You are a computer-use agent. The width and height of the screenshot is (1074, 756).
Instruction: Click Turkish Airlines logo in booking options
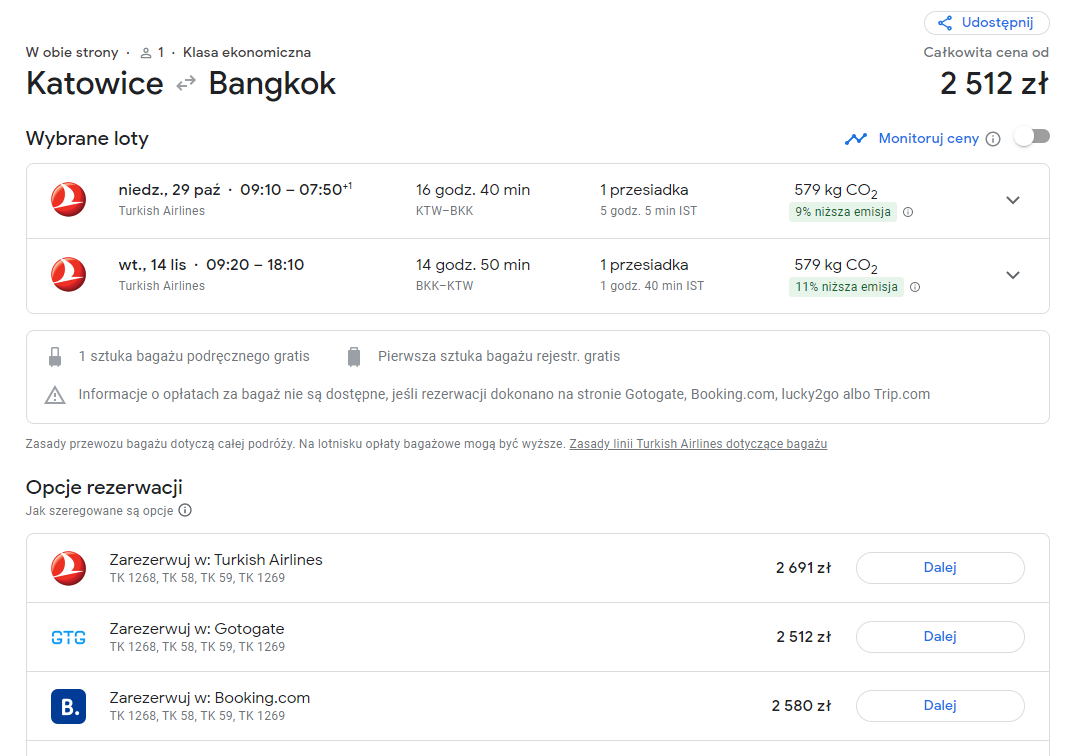68,568
